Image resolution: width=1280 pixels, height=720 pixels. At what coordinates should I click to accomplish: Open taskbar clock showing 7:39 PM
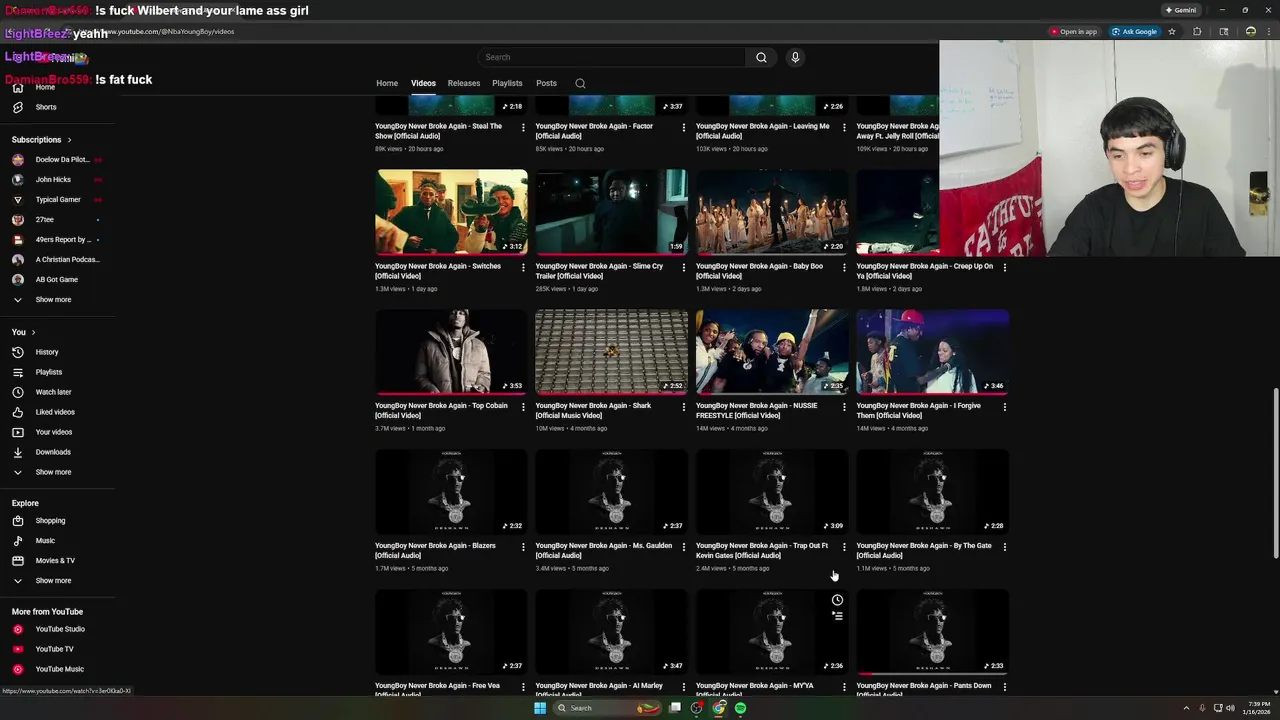point(1259,708)
